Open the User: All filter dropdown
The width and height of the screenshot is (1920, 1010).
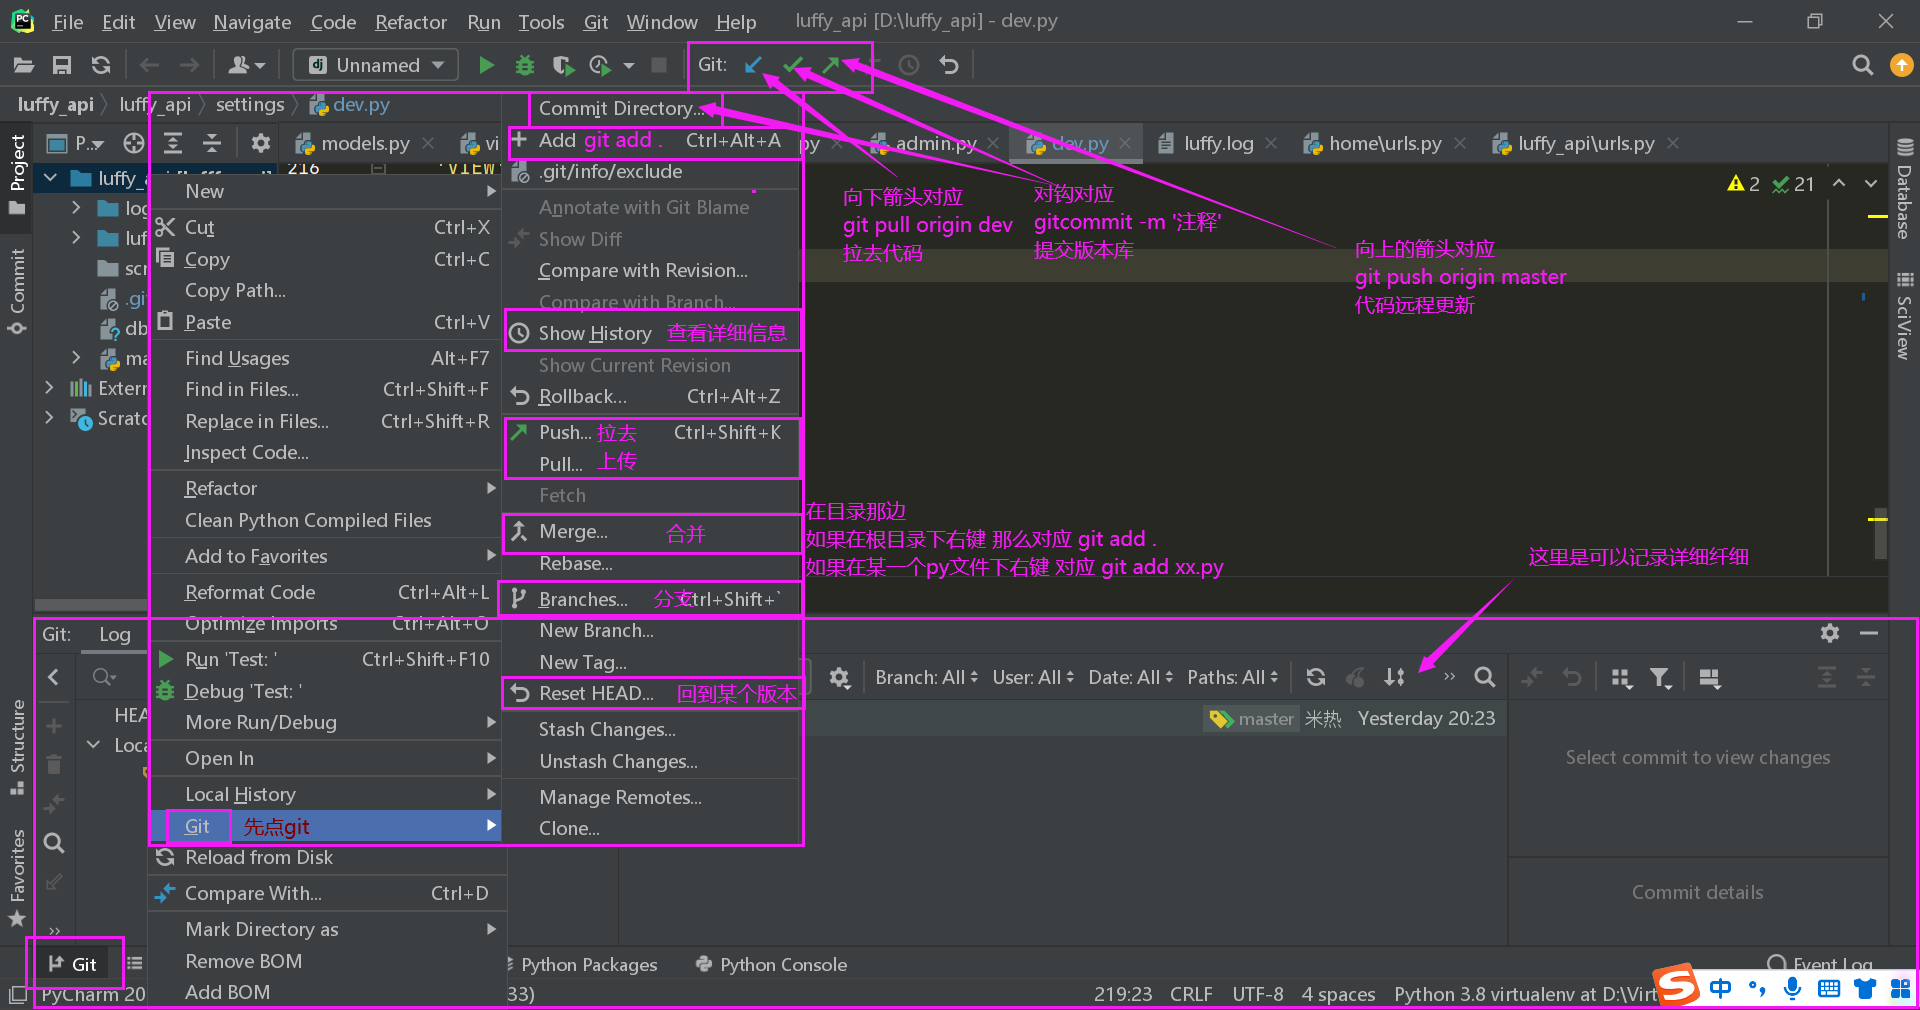pos(1033,677)
